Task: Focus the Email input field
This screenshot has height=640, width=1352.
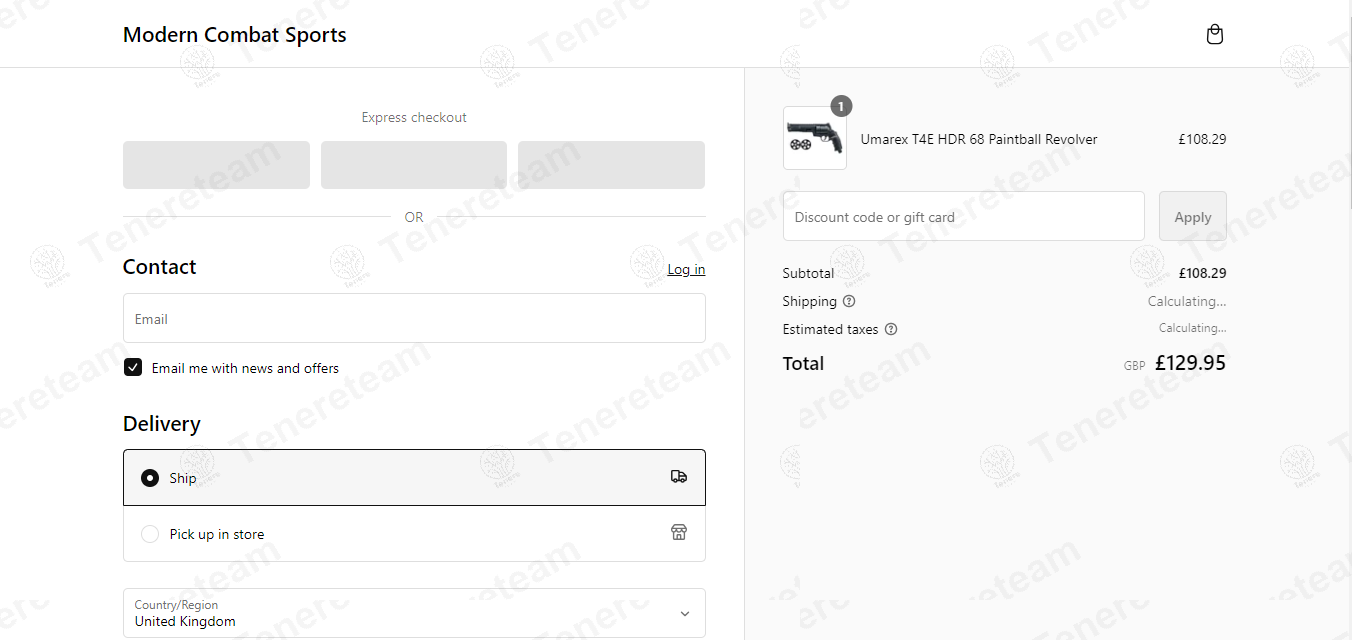Action: (x=414, y=318)
